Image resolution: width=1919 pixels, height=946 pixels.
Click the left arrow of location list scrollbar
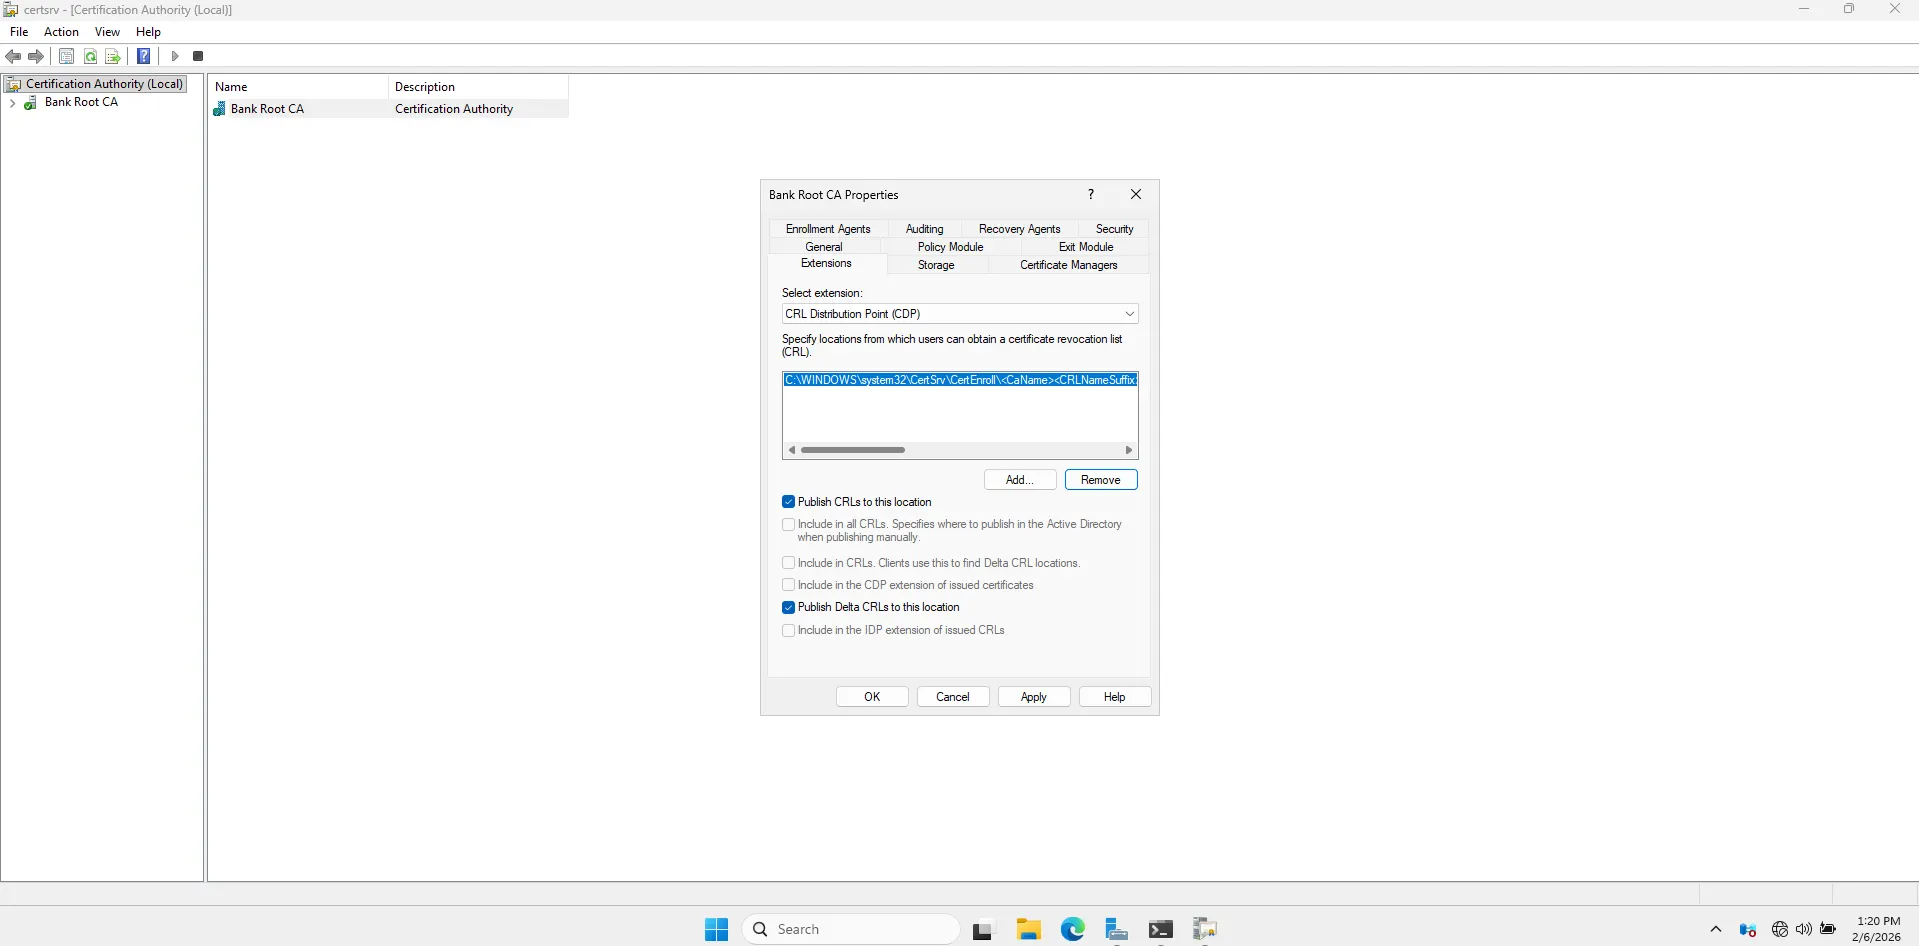click(x=792, y=450)
